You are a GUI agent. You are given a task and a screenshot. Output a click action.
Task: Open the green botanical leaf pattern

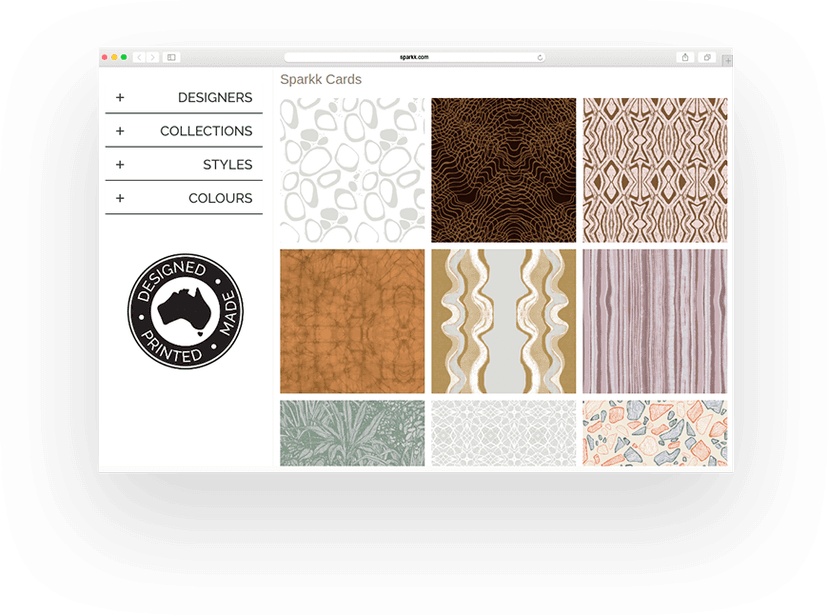(x=352, y=433)
